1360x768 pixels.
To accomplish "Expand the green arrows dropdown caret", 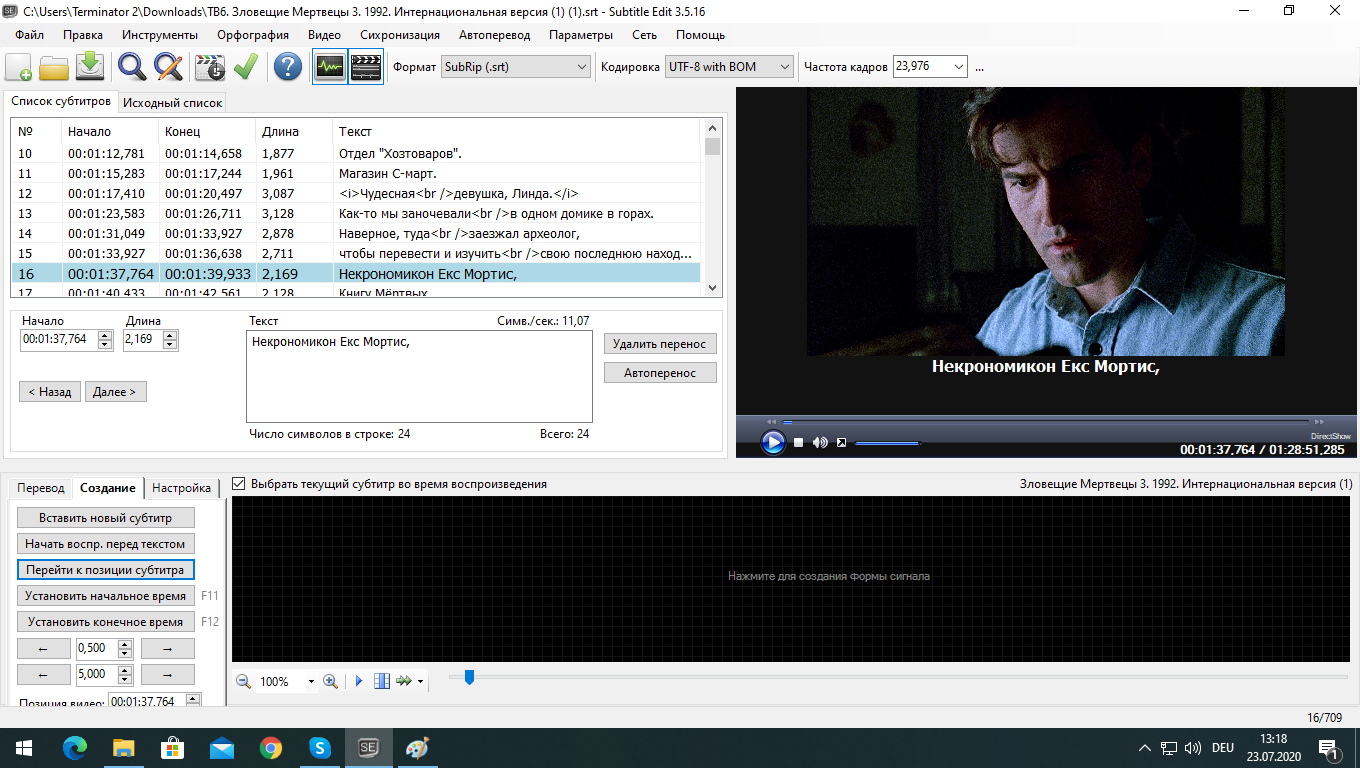I will pyautogui.click(x=420, y=682).
